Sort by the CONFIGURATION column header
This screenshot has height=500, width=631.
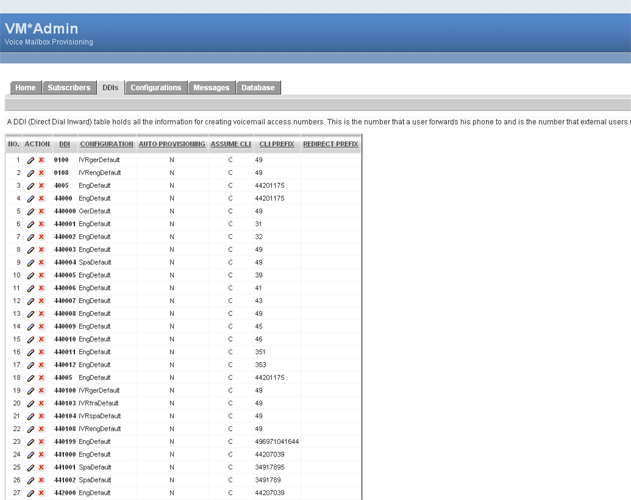pyautogui.click(x=107, y=145)
